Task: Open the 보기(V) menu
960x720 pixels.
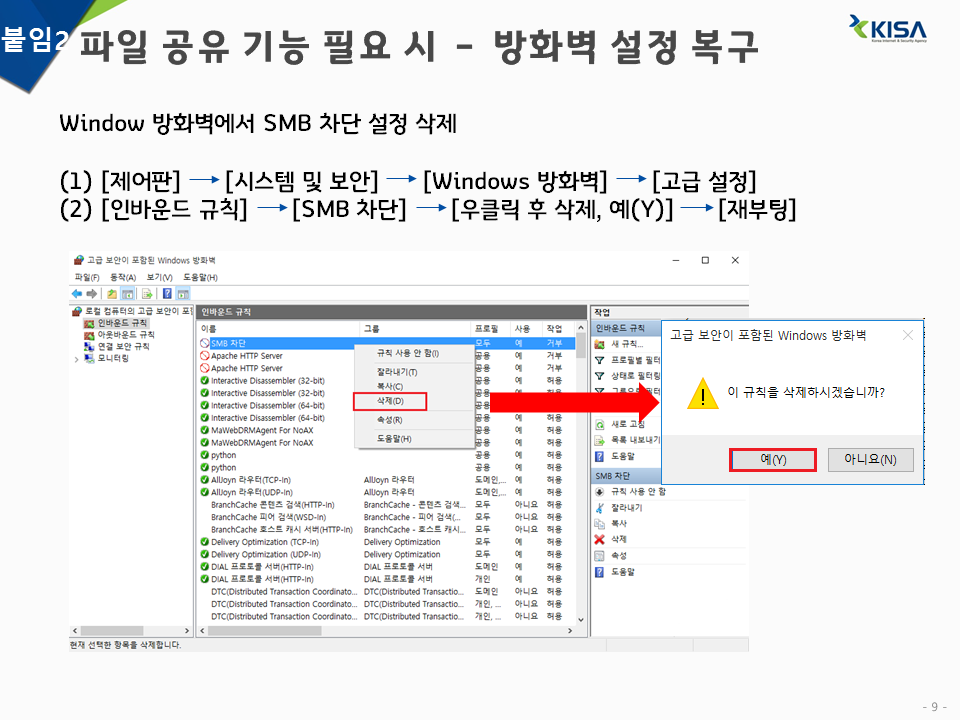Action: click(159, 277)
